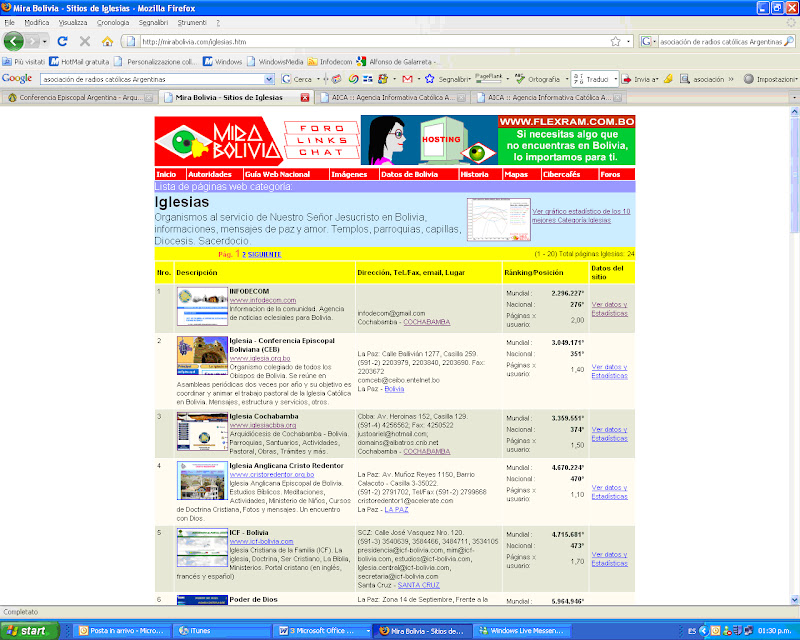Click the highlighter pen icon on the Google toolbar
Screen dimensions: 800x640
tap(668, 79)
